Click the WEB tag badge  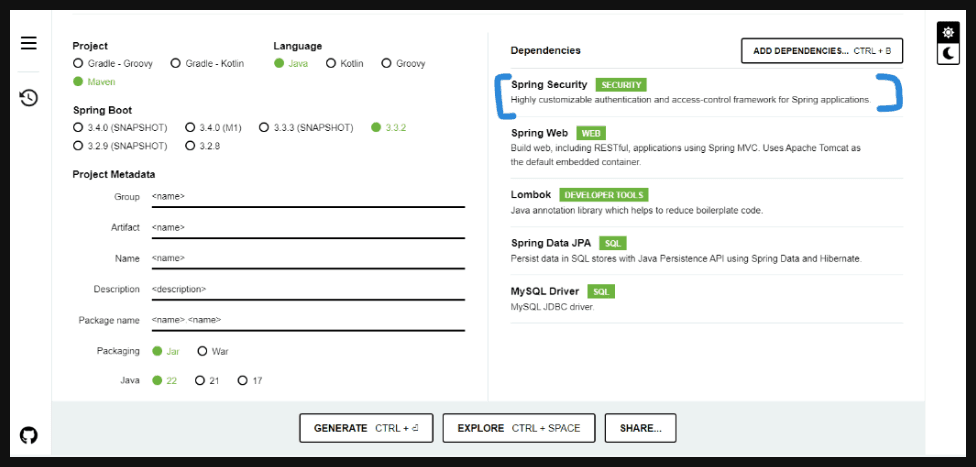pyautogui.click(x=591, y=133)
